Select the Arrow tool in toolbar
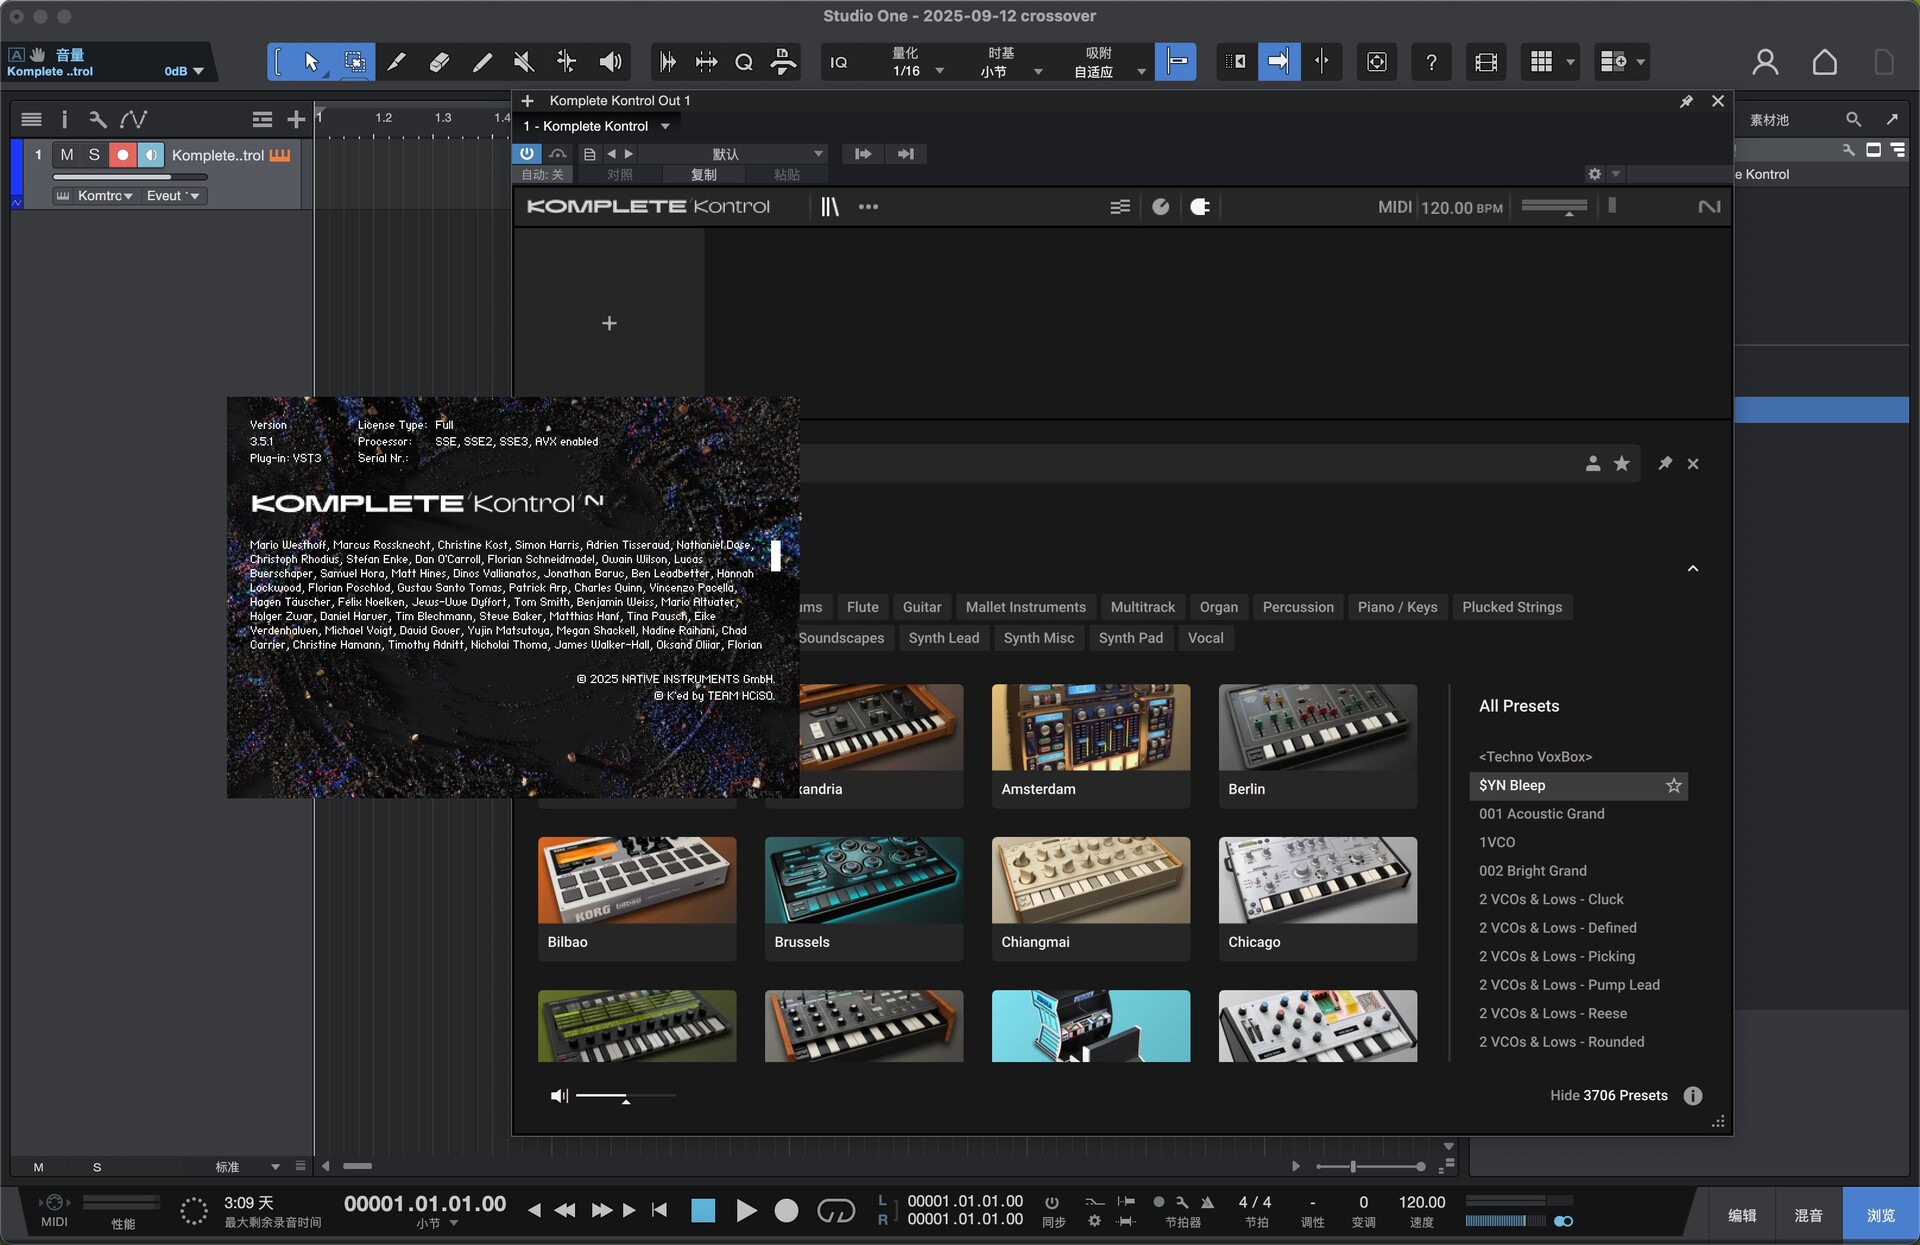This screenshot has width=1920, height=1245. tap(311, 62)
